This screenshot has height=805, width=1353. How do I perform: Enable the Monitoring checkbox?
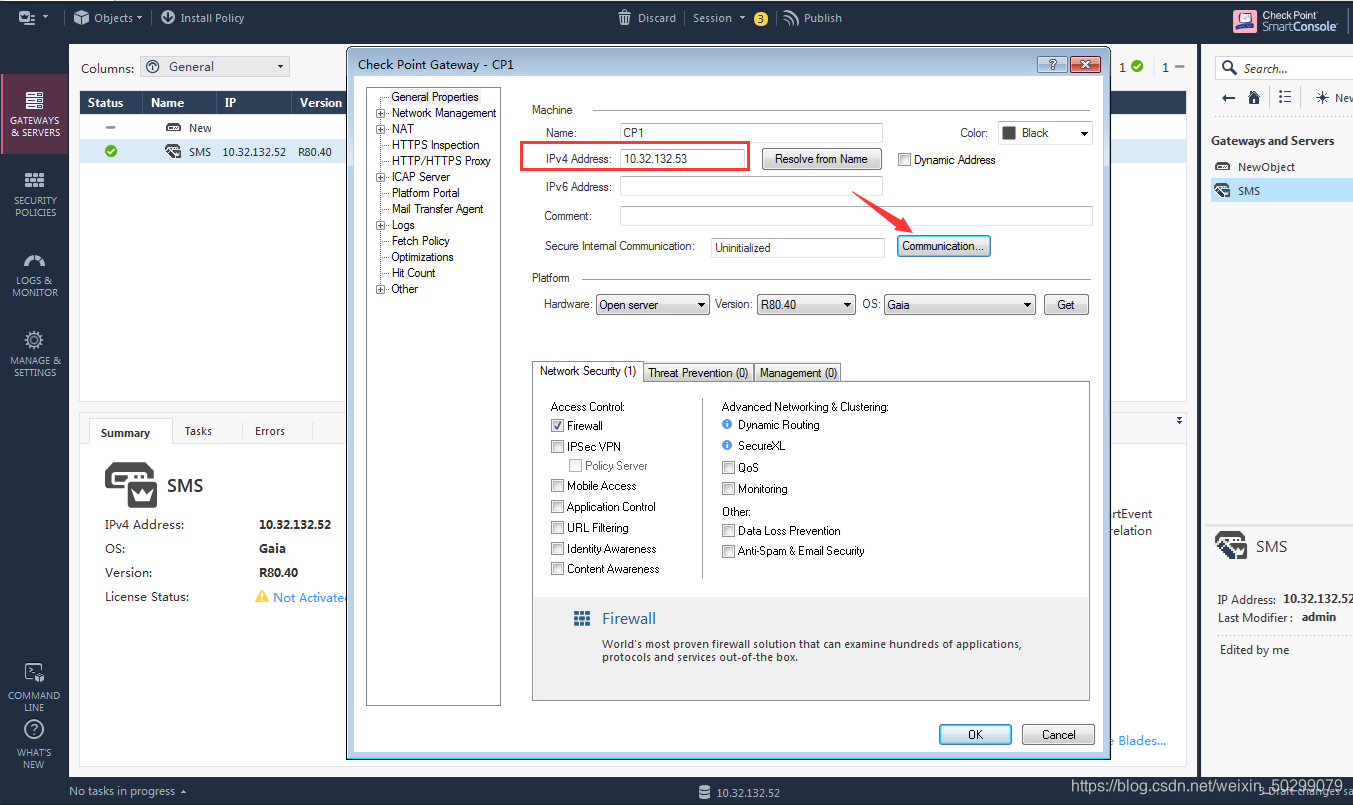(x=728, y=489)
